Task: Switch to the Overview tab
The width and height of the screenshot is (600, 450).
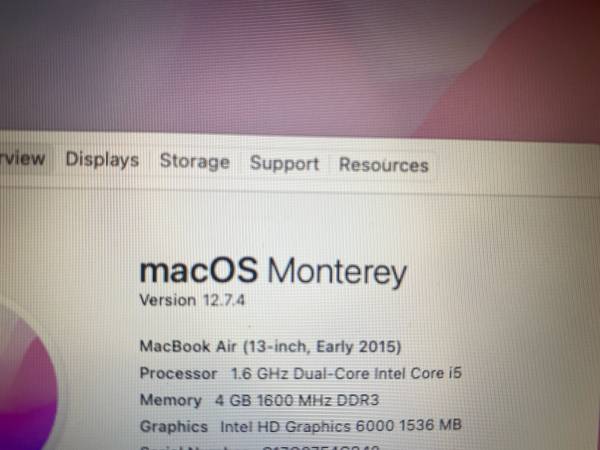Action: [24, 158]
